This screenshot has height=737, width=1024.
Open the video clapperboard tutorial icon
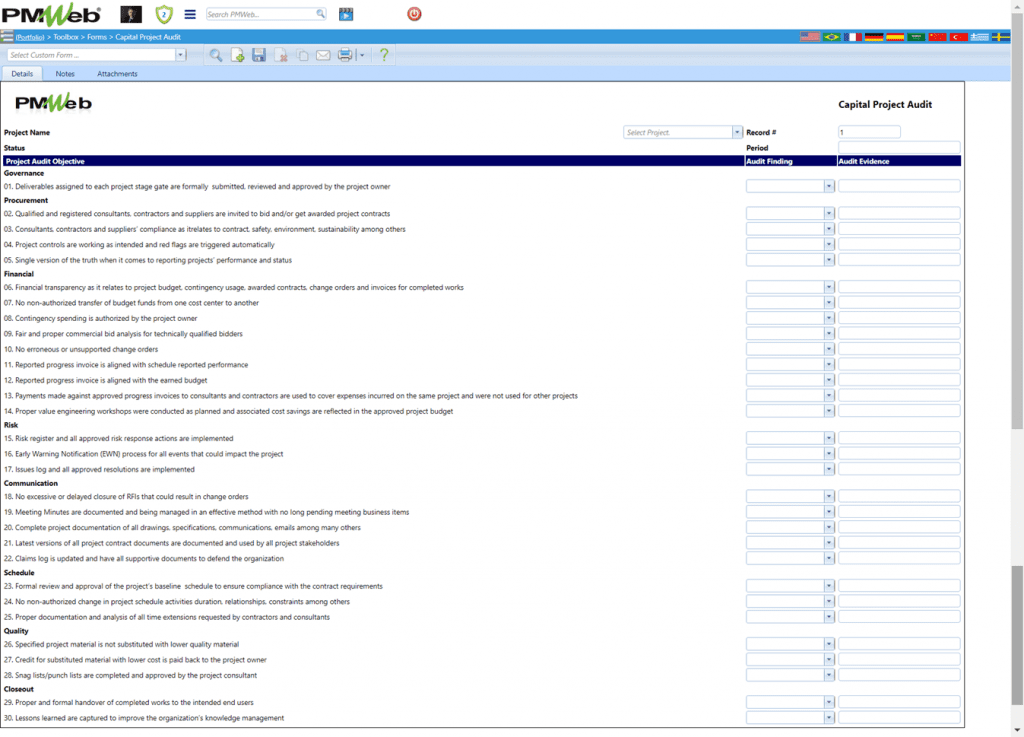coord(346,14)
